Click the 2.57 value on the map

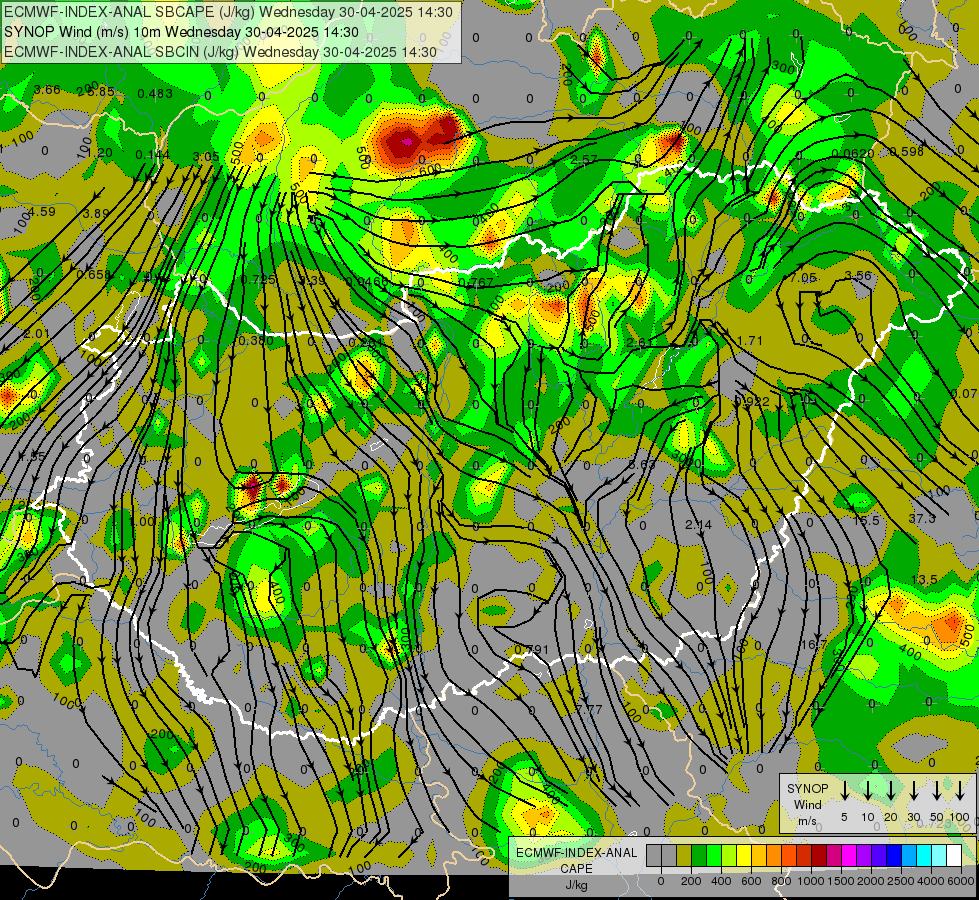click(x=584, y=160)
